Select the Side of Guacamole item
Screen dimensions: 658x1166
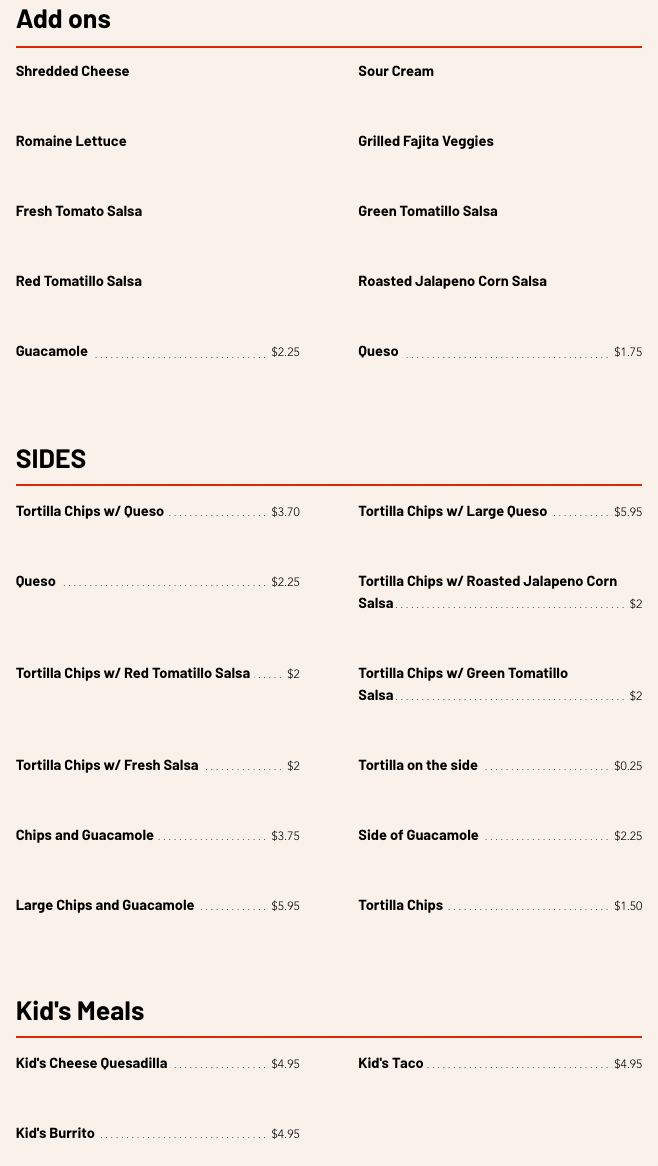pyautogui.click(x=418, y=835)
